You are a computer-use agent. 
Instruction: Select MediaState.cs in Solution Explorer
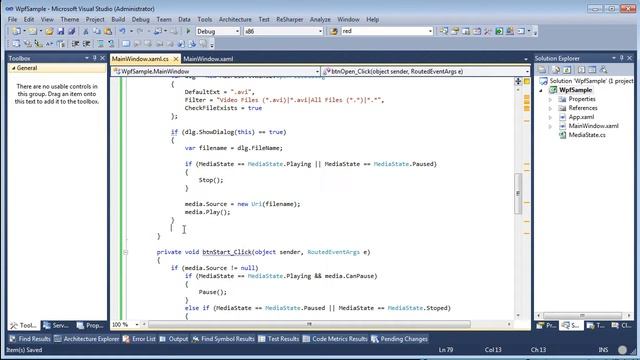[587, 135]
